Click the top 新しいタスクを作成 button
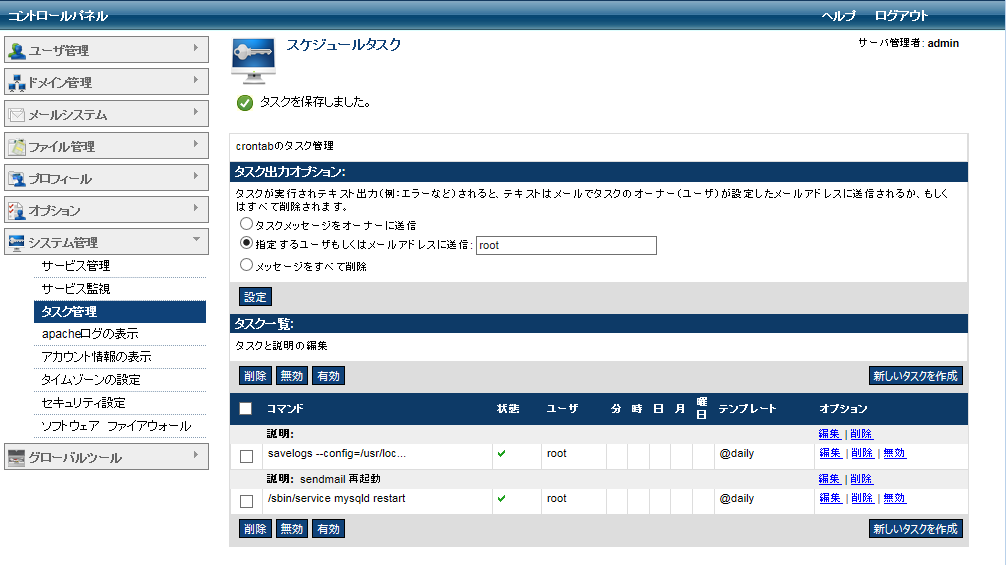The width and height of the screenshot is (1006, 565). click(x=915, y=376)
